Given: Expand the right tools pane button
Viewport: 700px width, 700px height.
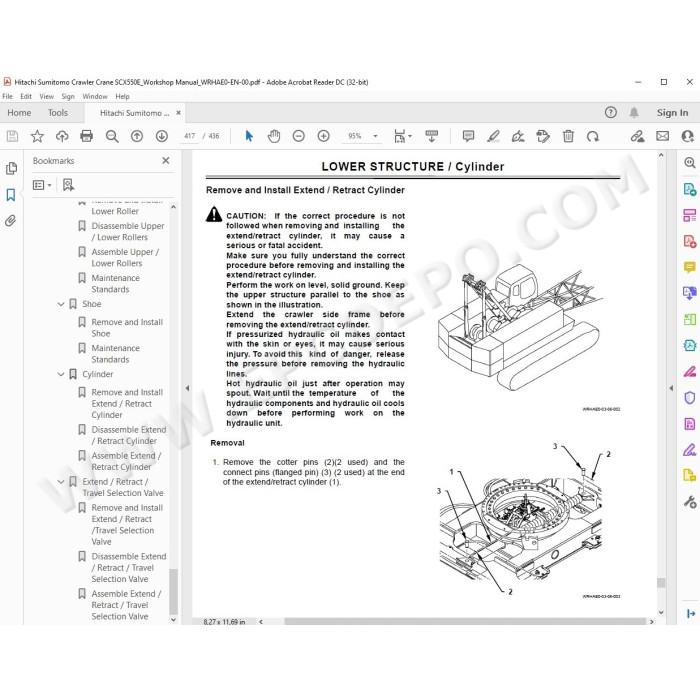Looking at the screenshot, I should coord(690,614).
